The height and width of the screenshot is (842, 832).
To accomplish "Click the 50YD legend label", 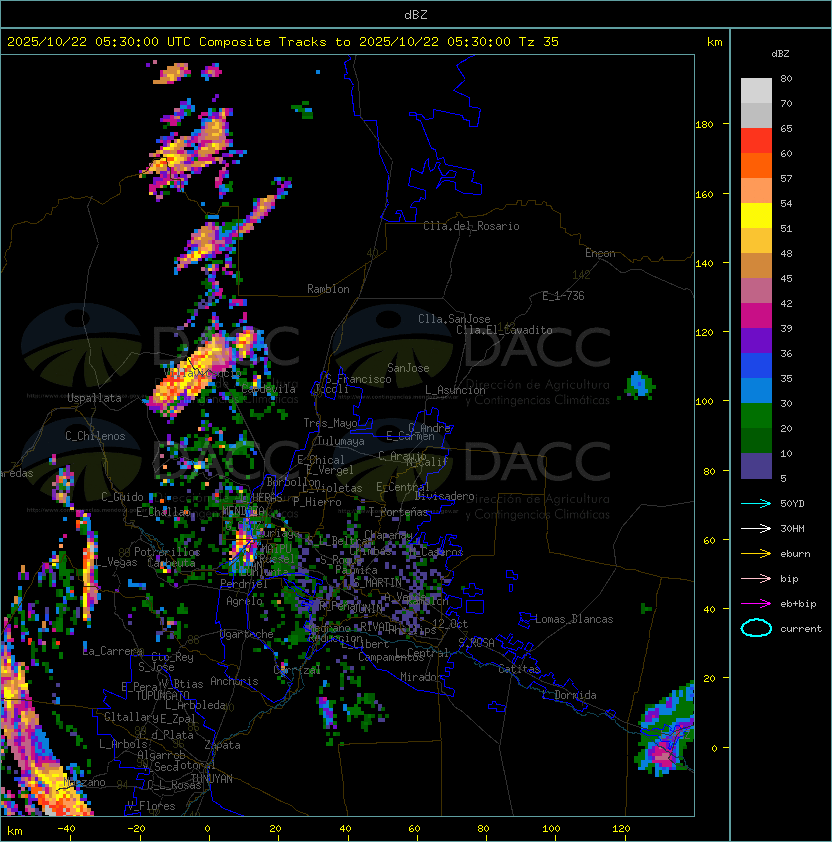I will pyautogui.click(x=792, y=504).
